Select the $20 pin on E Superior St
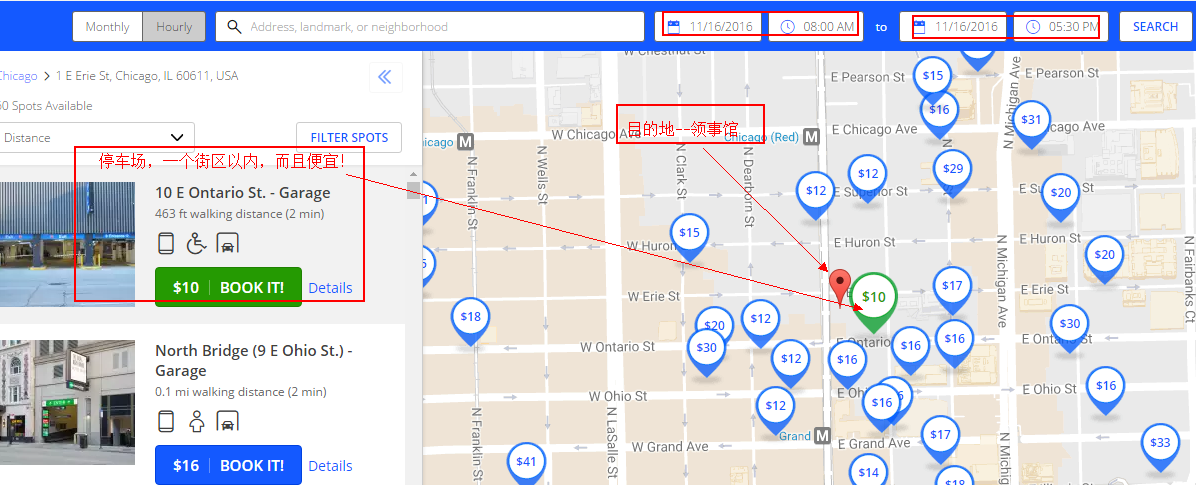 (1061, 195)
